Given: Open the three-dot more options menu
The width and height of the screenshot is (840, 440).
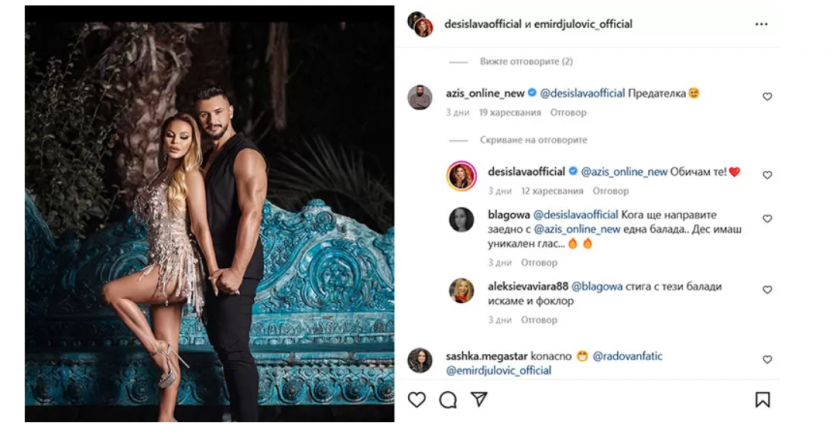Looking at the screenshot, I should tap(761, 24).
